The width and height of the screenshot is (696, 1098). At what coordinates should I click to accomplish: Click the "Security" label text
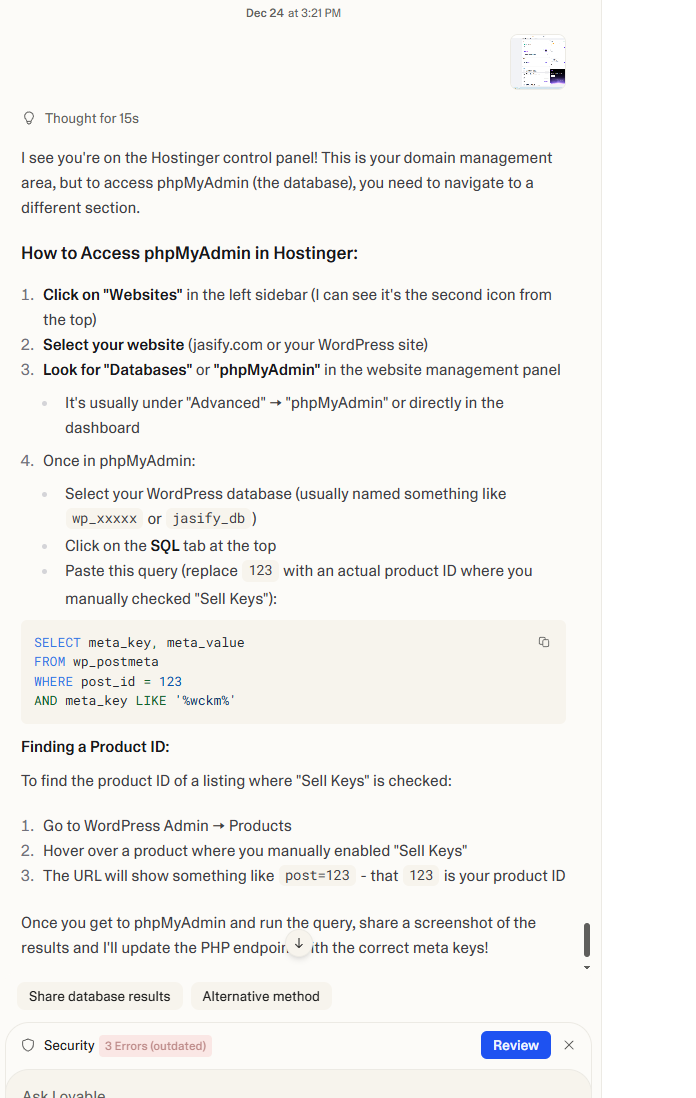point(69,1046)
